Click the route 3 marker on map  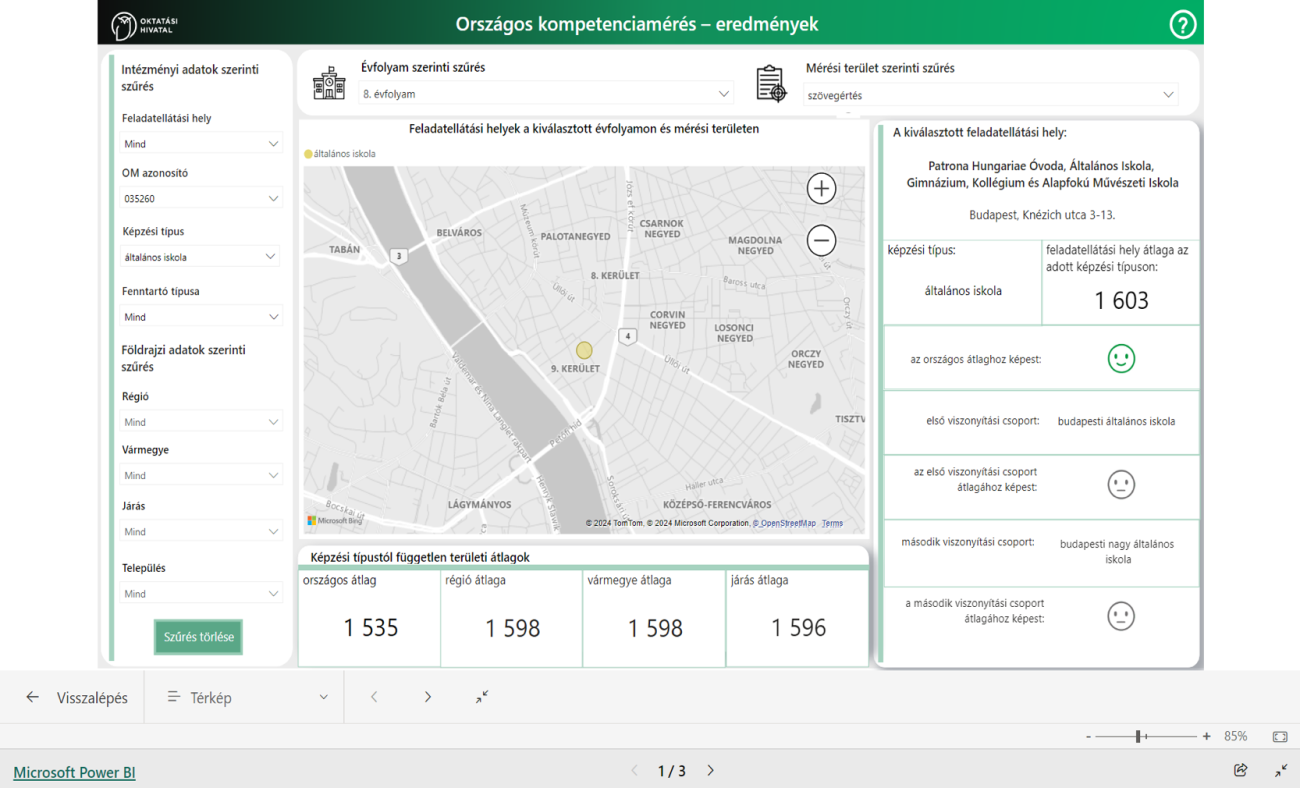tap(398, 256)
